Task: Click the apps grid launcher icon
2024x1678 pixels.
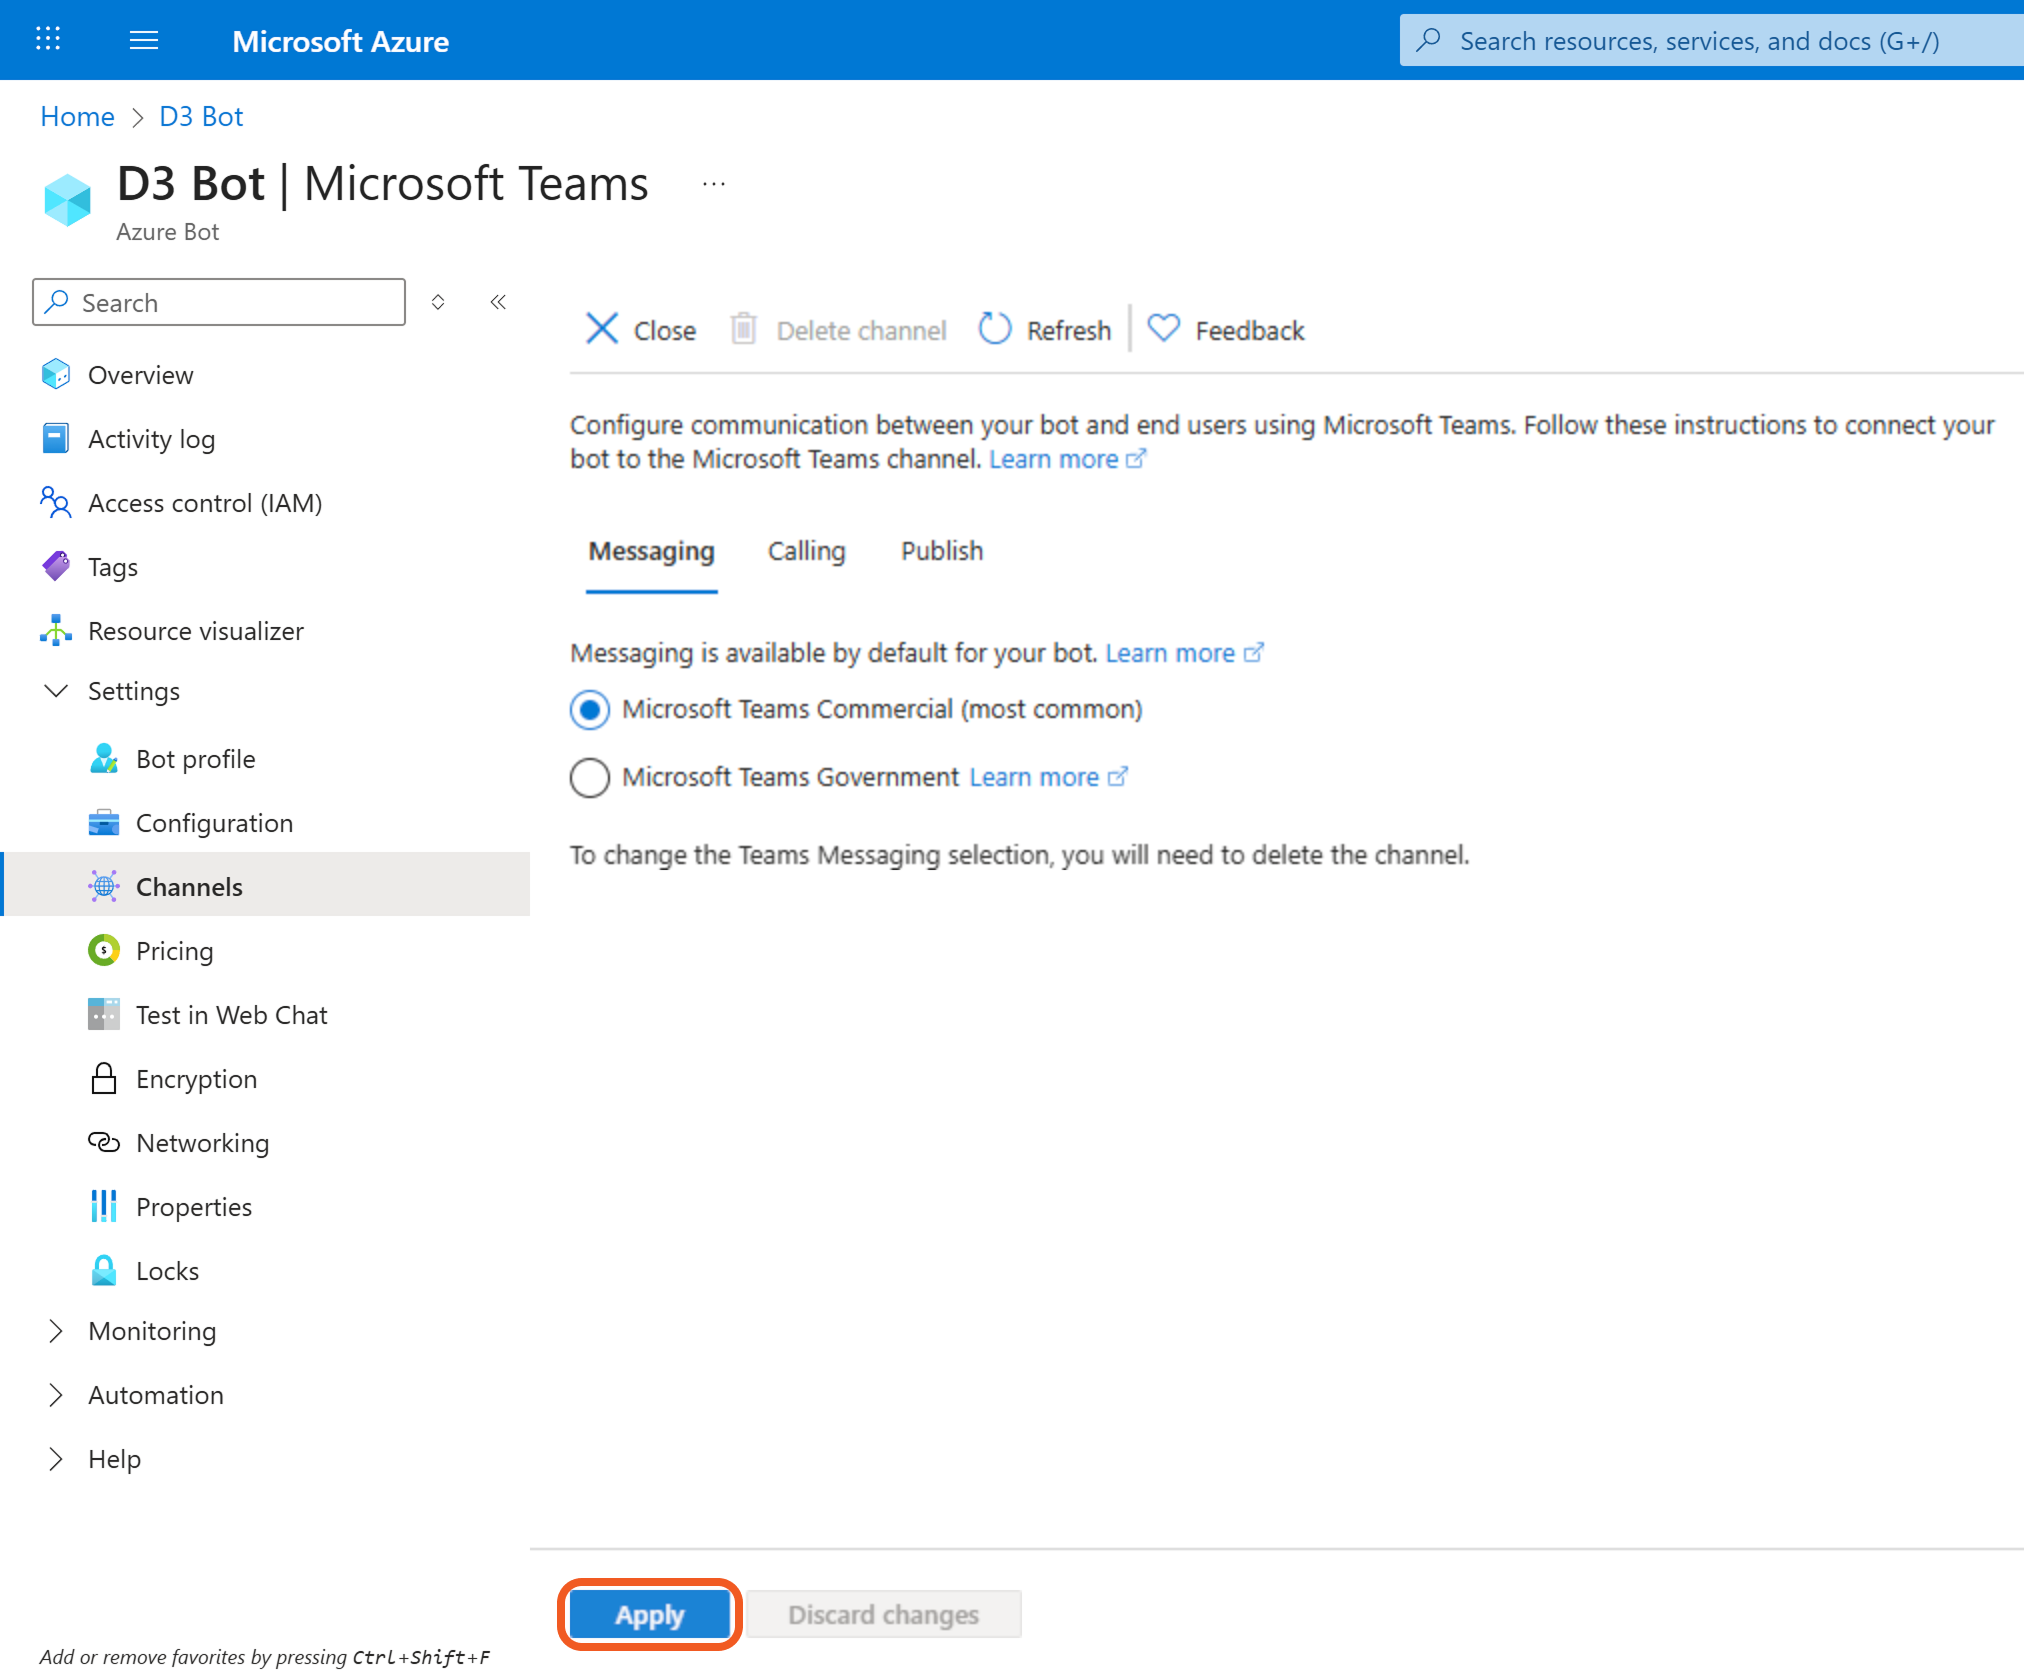Action: (x=48, y=40)
